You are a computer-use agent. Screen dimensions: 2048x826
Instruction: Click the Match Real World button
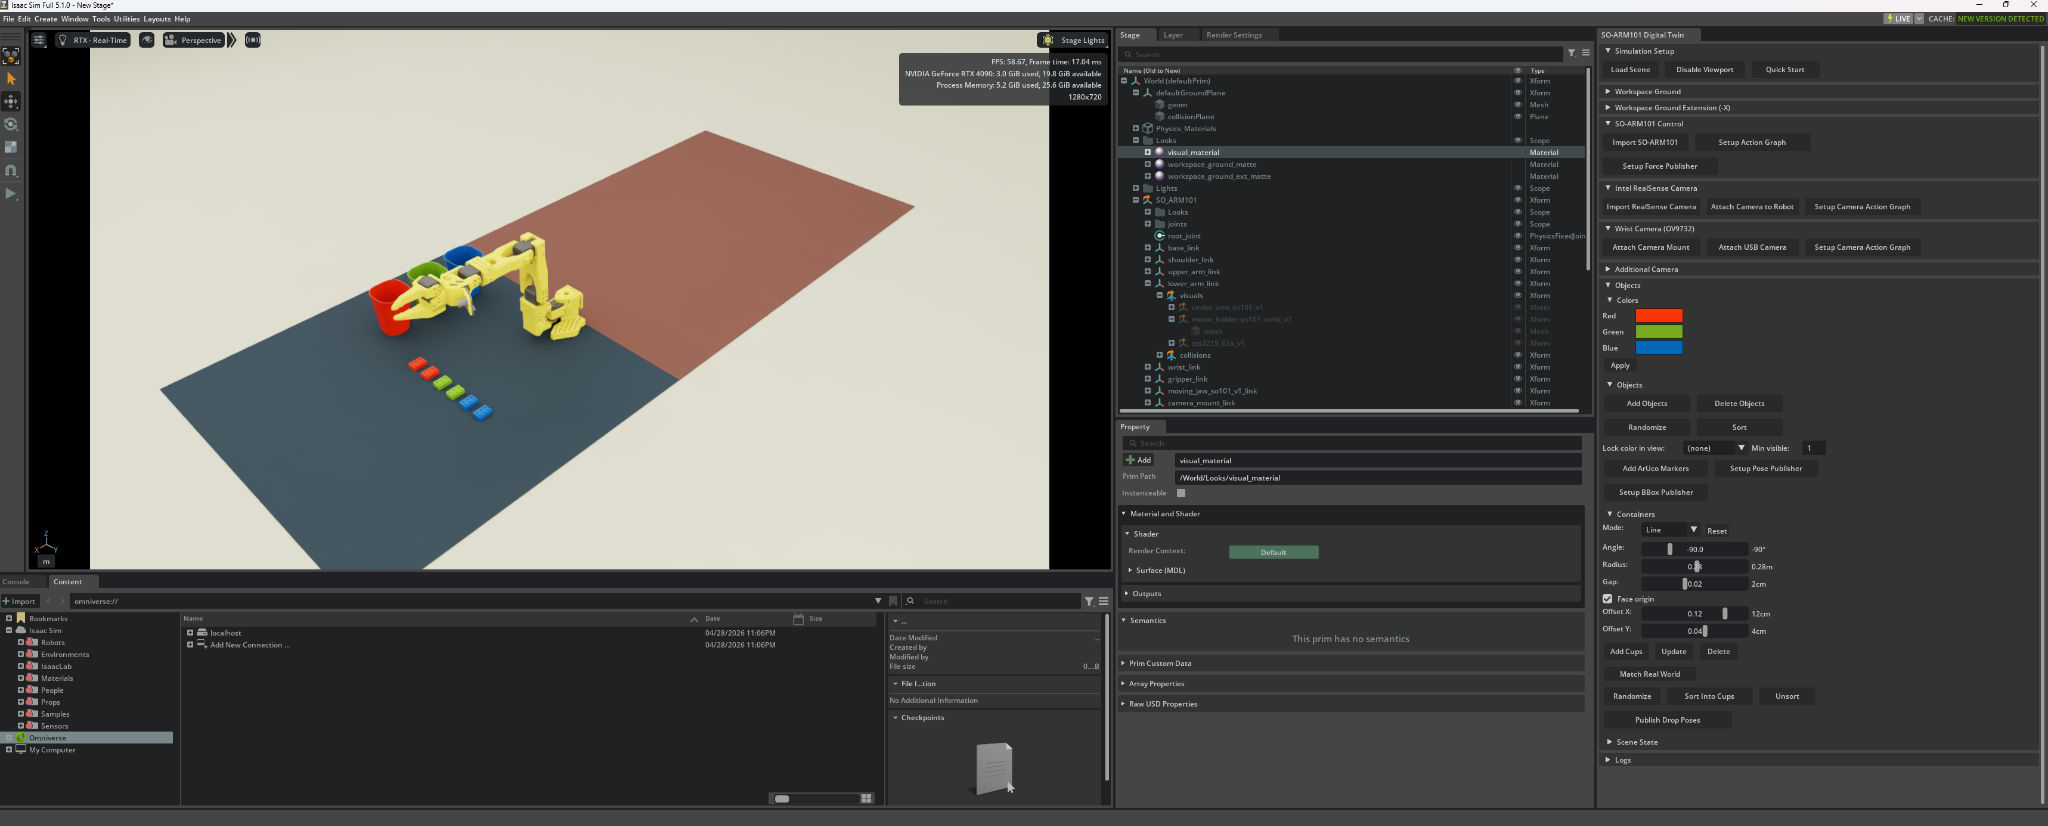[x=1650, y=674]
